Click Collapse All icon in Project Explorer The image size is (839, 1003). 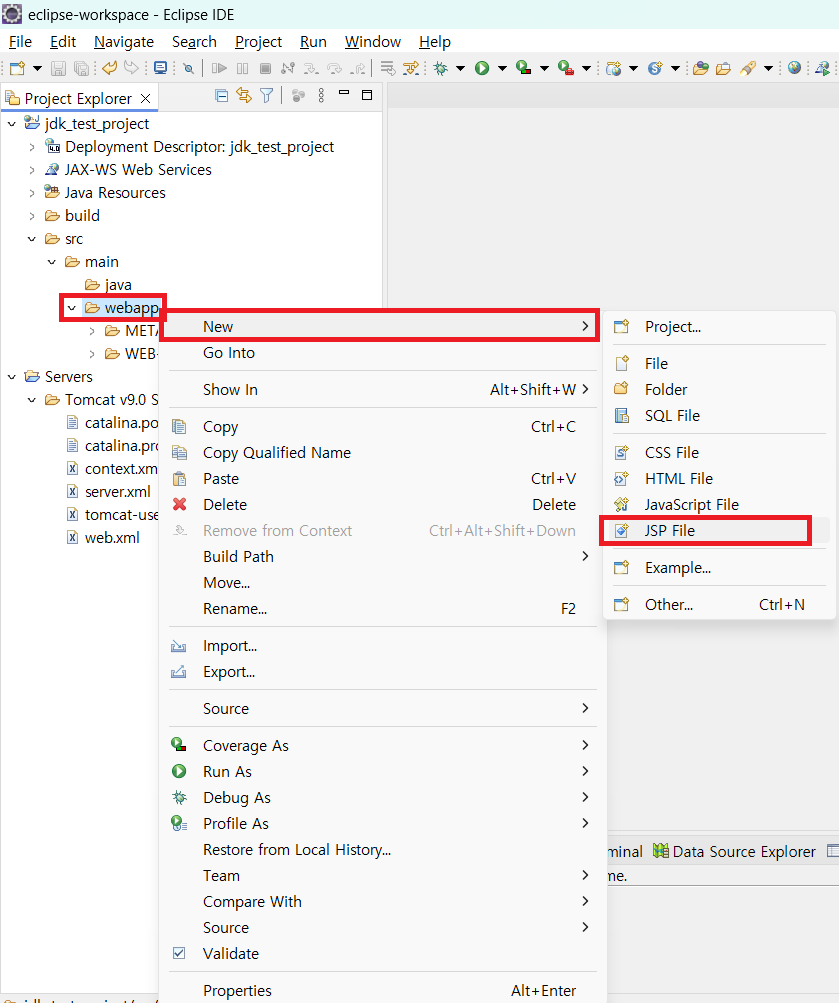[222, 96]
